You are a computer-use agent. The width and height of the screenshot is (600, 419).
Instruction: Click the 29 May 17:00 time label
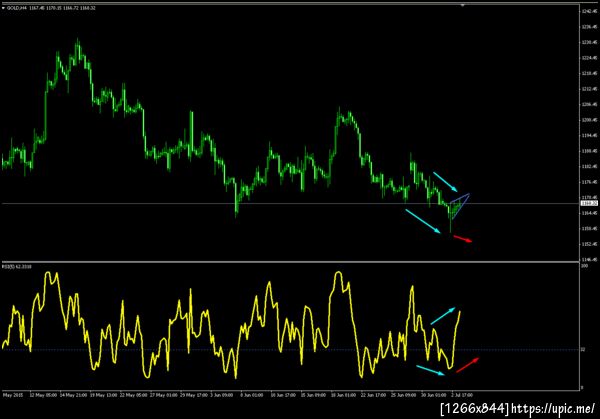coord(194,395)
